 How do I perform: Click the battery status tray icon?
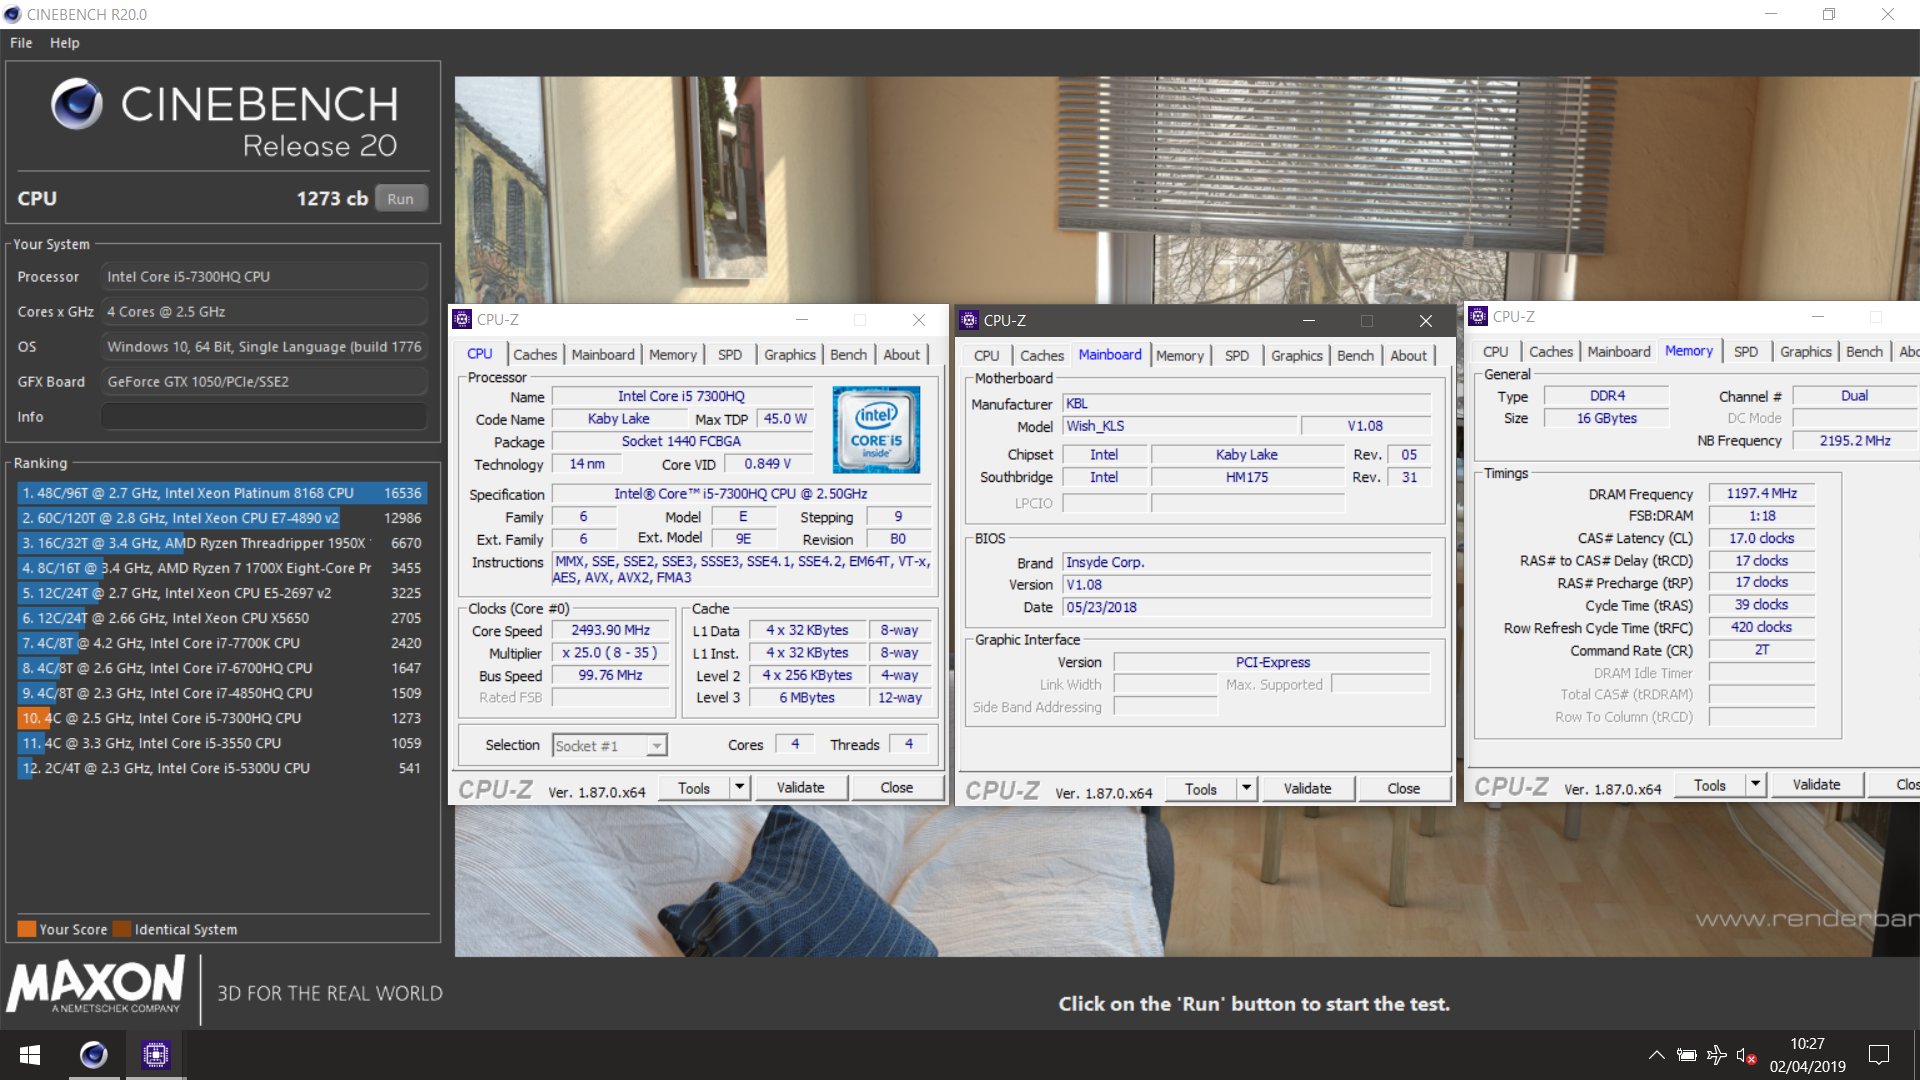pos(1687,1055)
